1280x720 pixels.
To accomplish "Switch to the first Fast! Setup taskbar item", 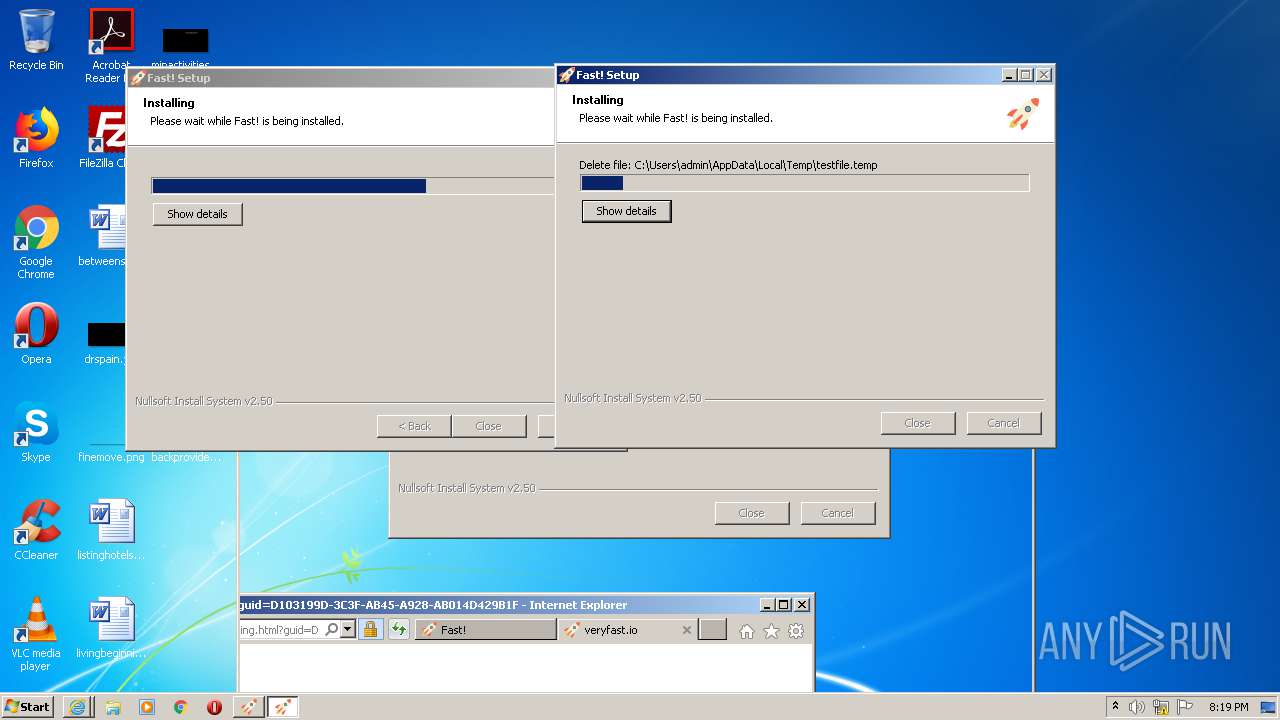I will [249, 707].
